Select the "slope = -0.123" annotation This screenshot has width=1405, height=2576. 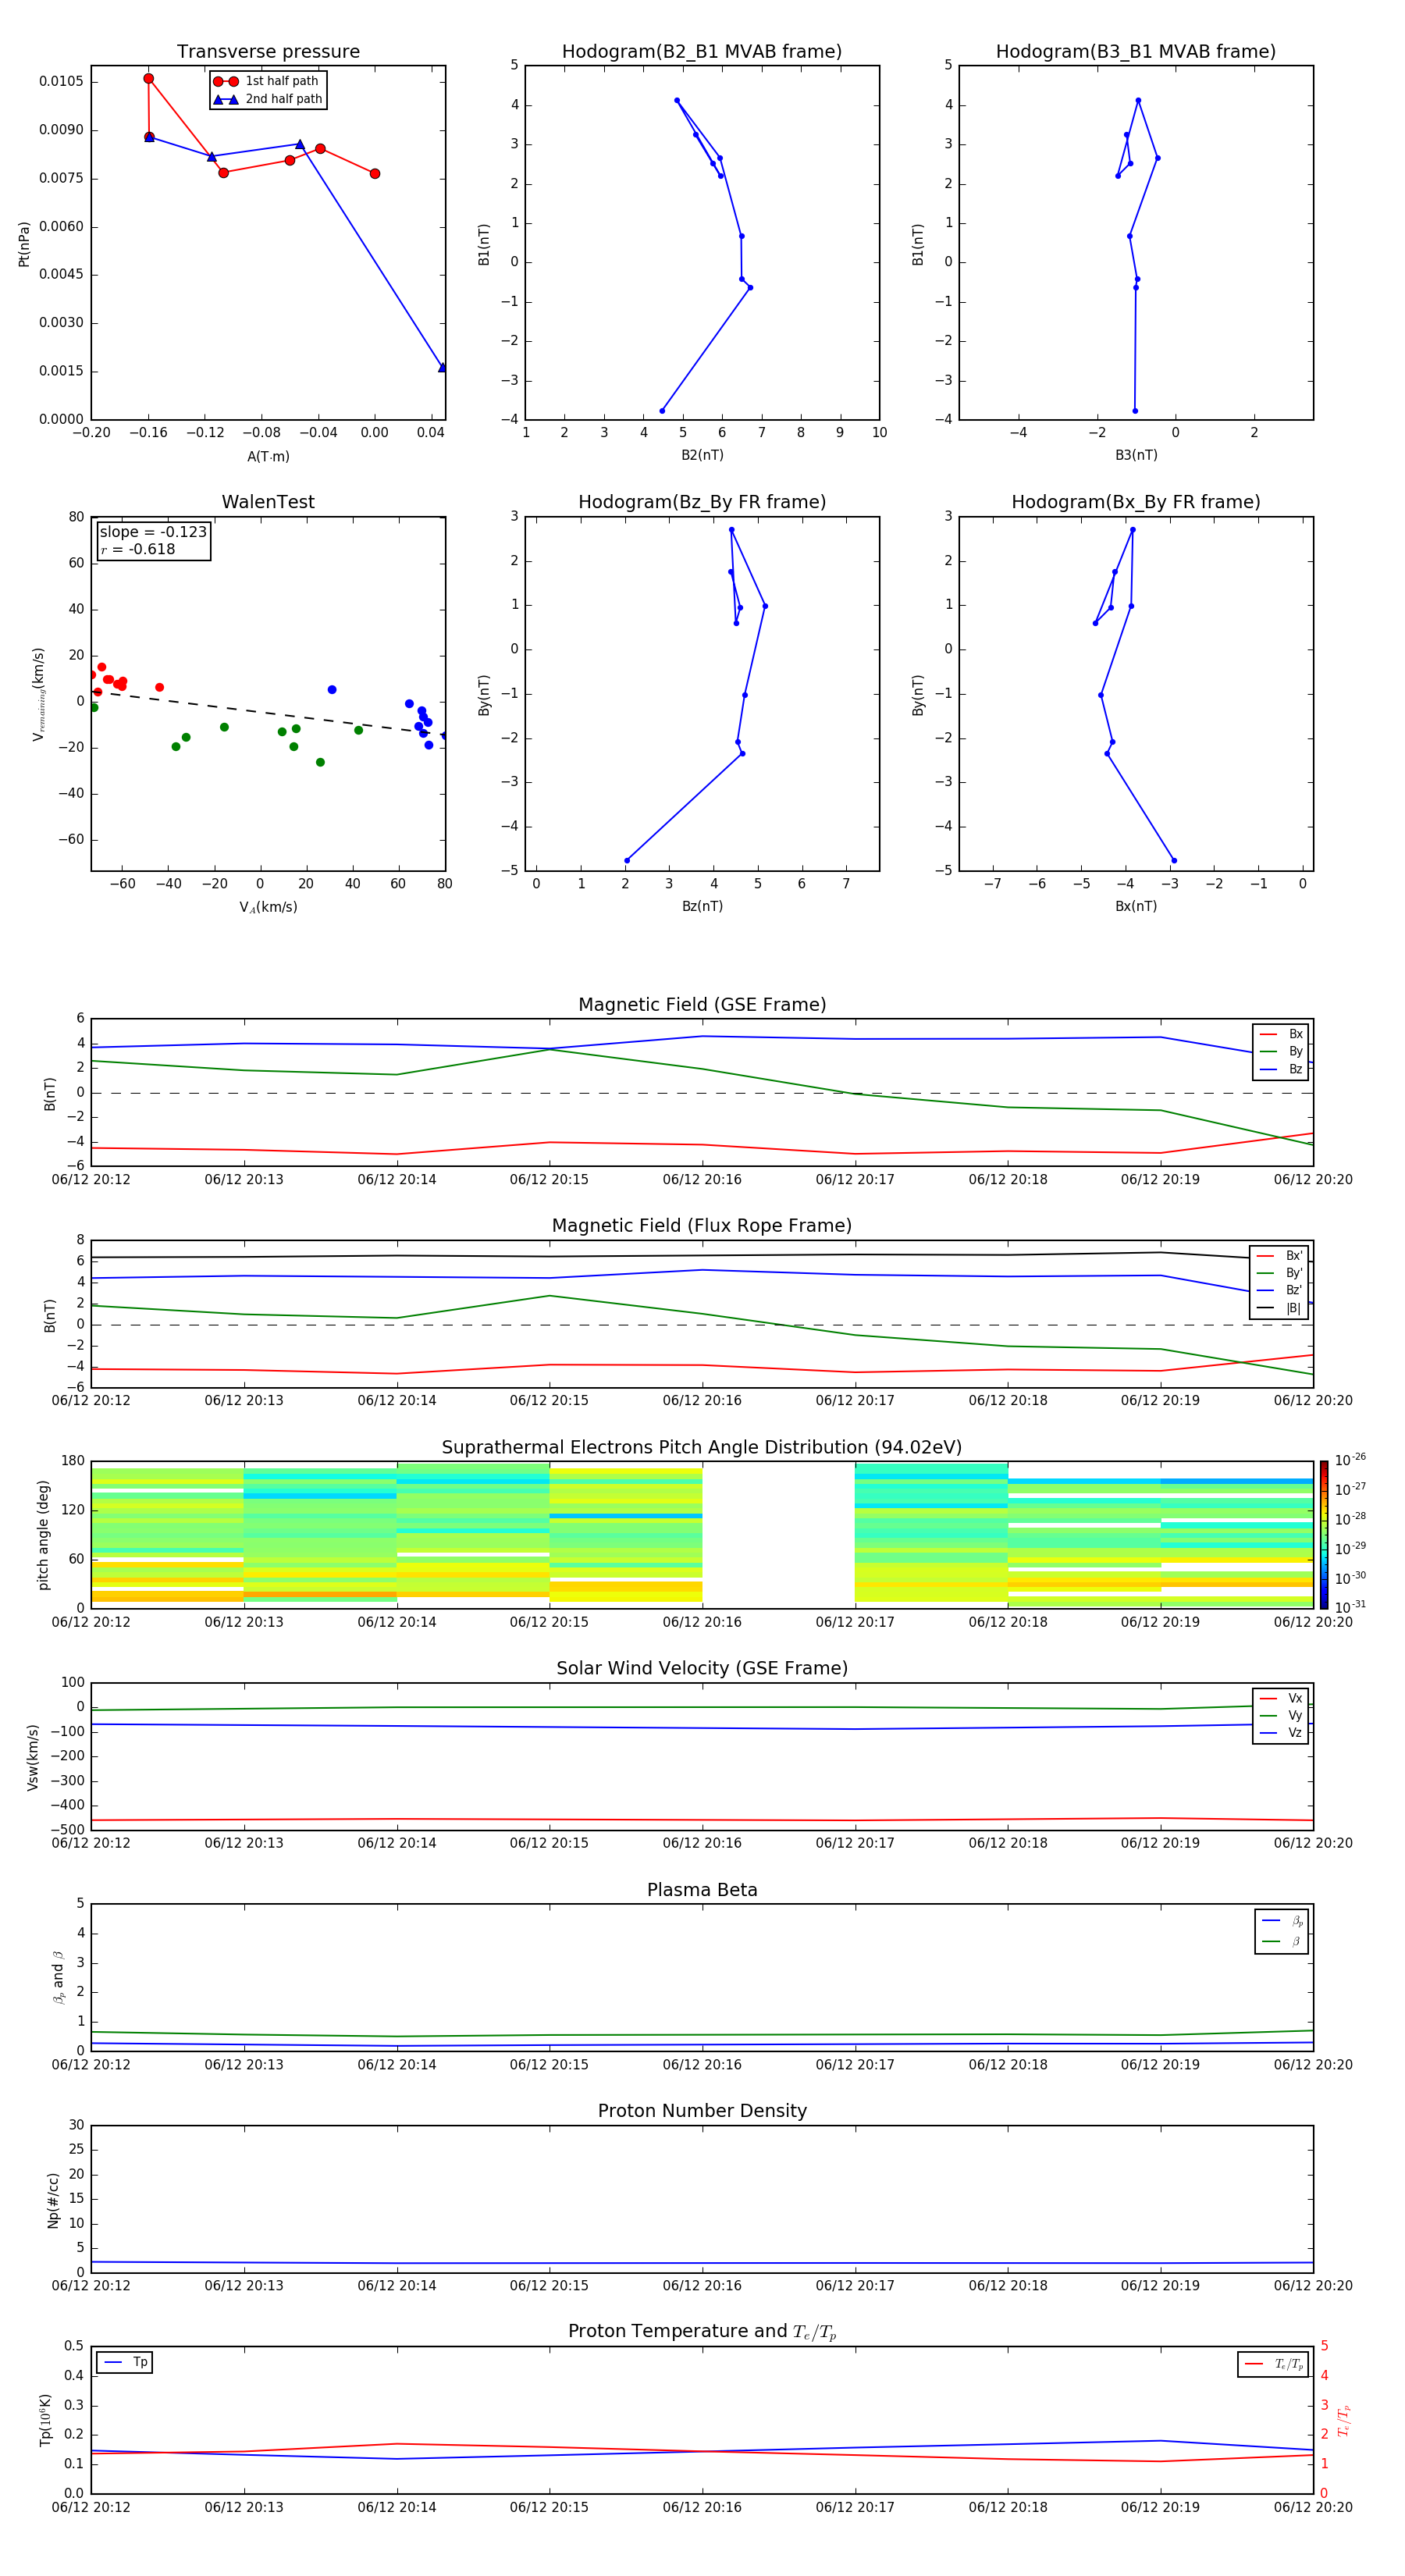coord(153,532)
